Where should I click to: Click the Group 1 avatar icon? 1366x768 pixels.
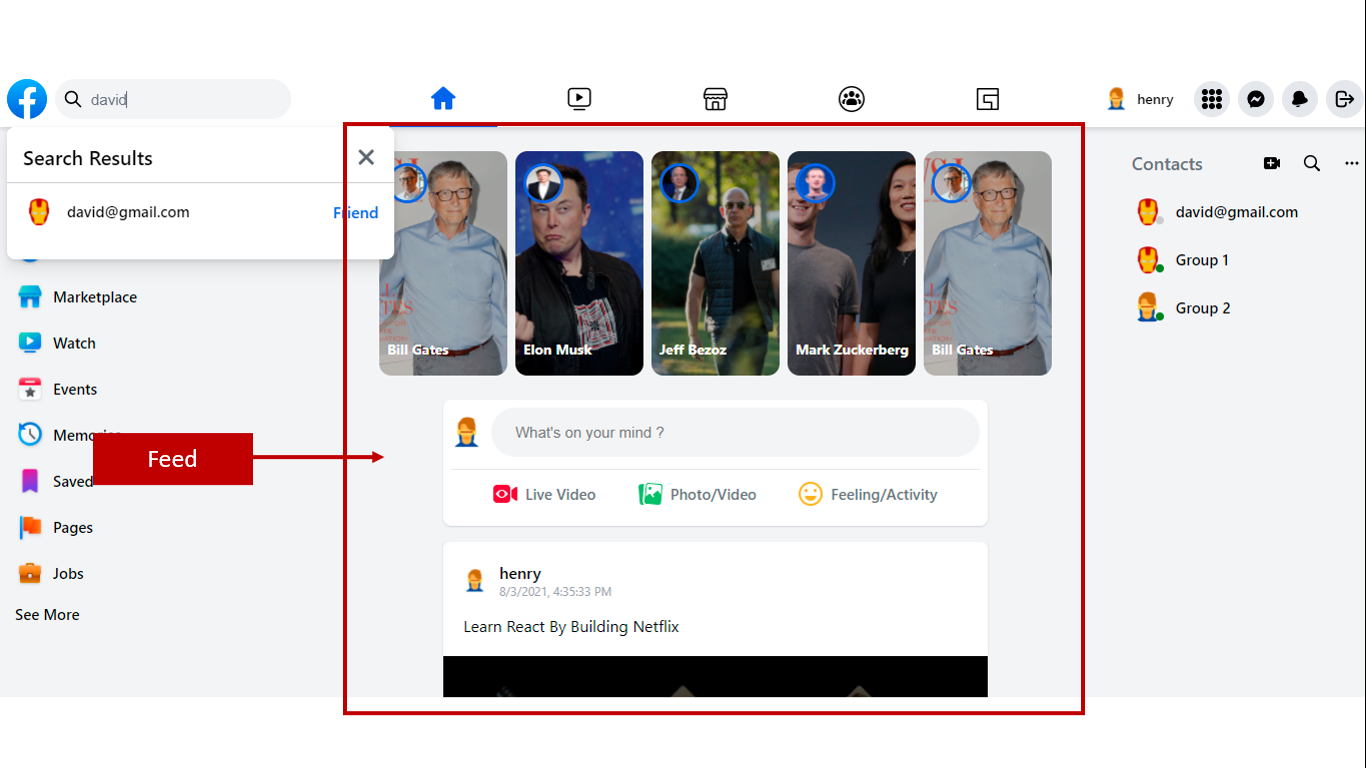tap(1148, 260)
